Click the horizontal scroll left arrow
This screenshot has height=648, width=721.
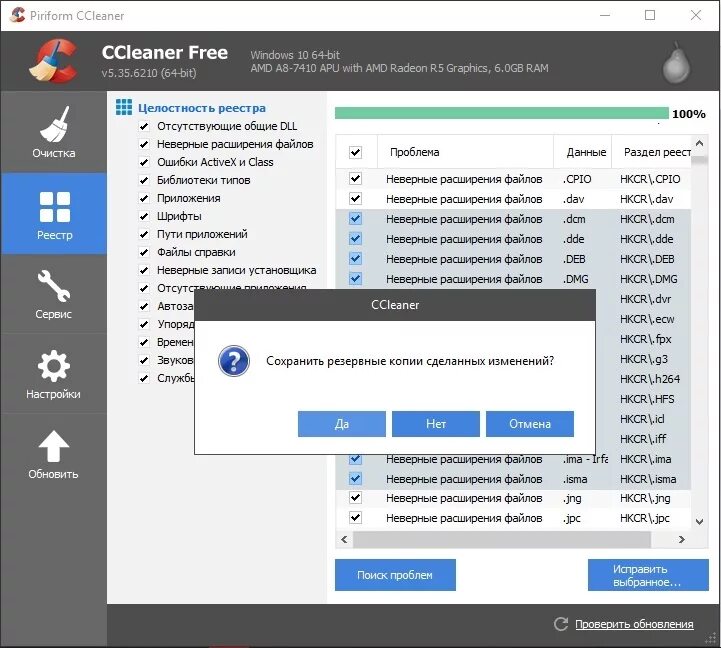[344, 539]
